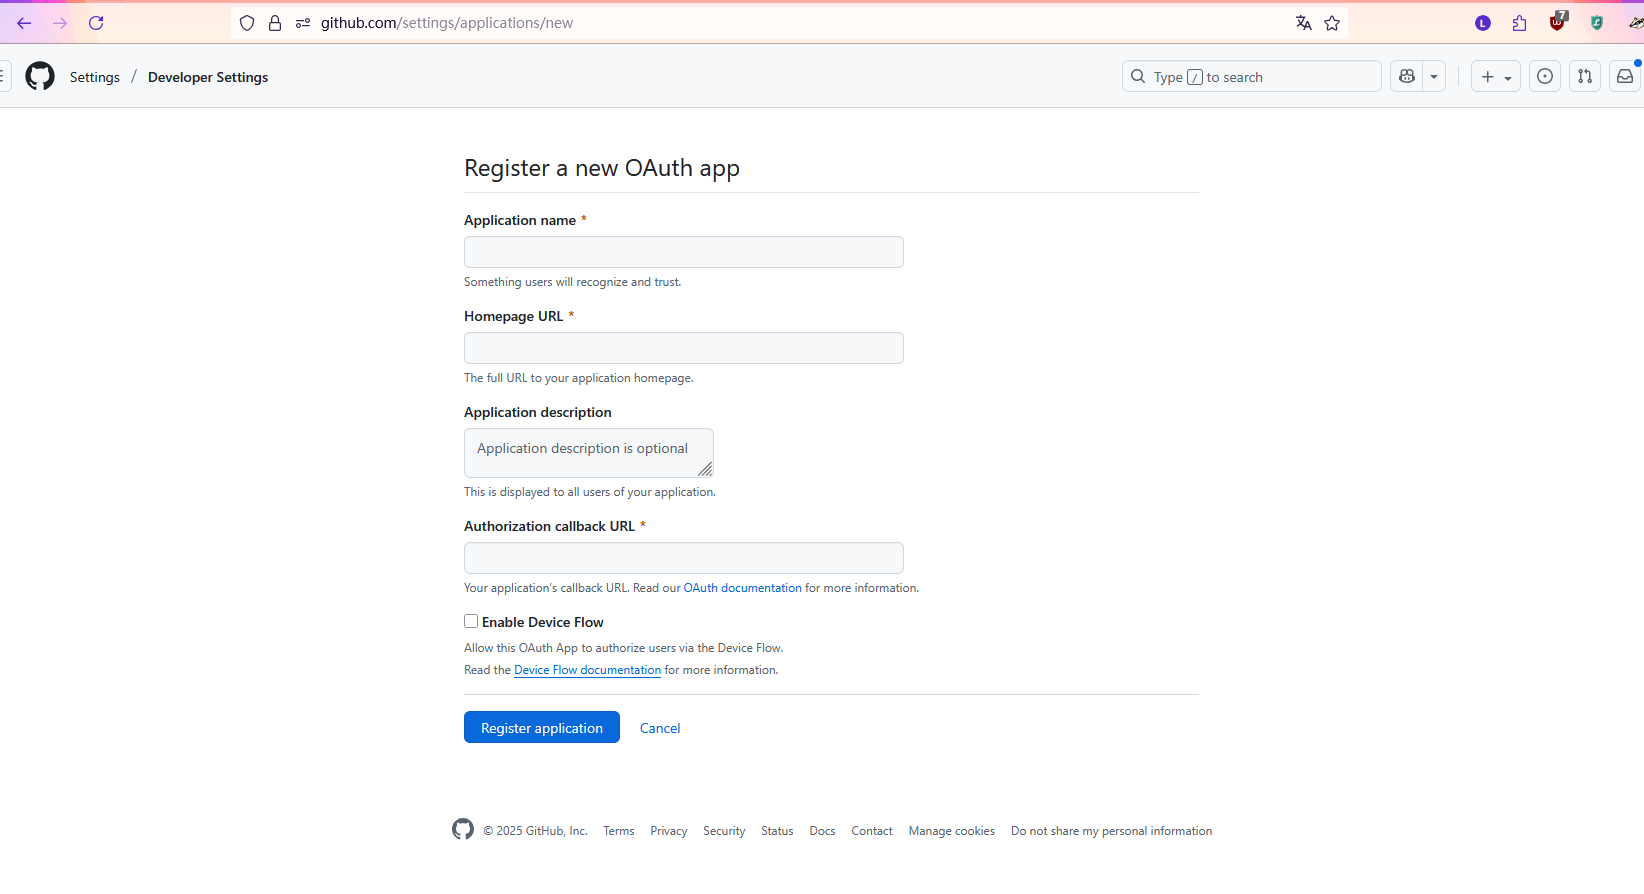Image resolution: width=1644 pixels, height=894 pixels.
Task: Focus the Application name input field
Action: tap(684, 252)
